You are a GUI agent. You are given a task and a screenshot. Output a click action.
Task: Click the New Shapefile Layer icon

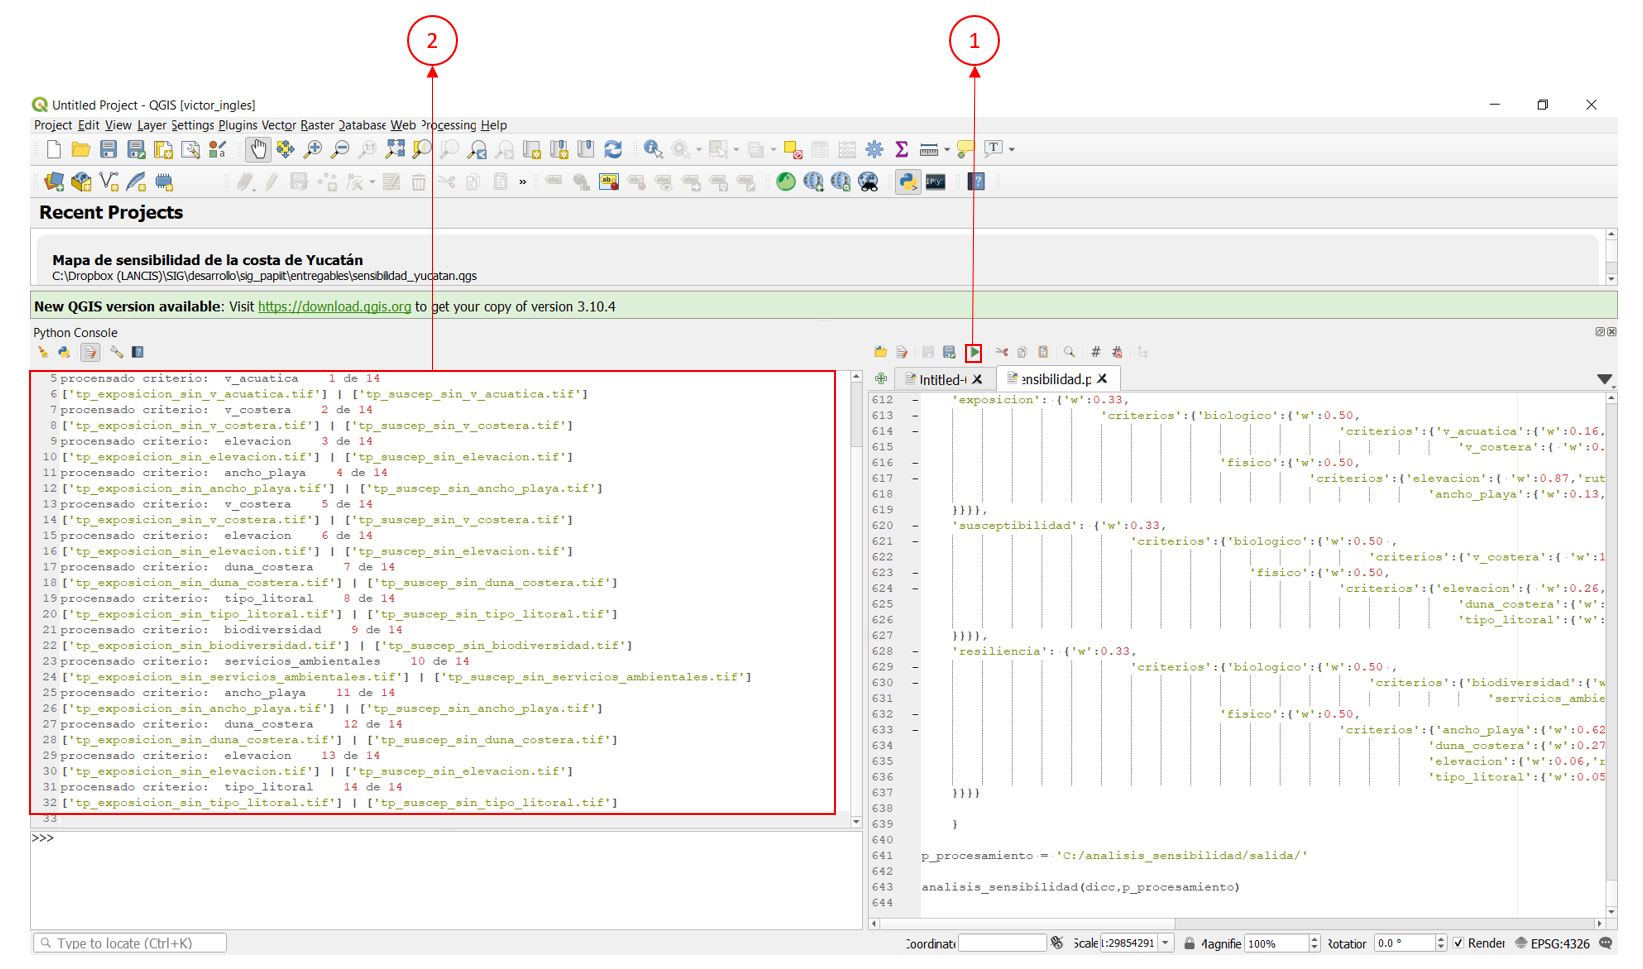tap(109, 181)
